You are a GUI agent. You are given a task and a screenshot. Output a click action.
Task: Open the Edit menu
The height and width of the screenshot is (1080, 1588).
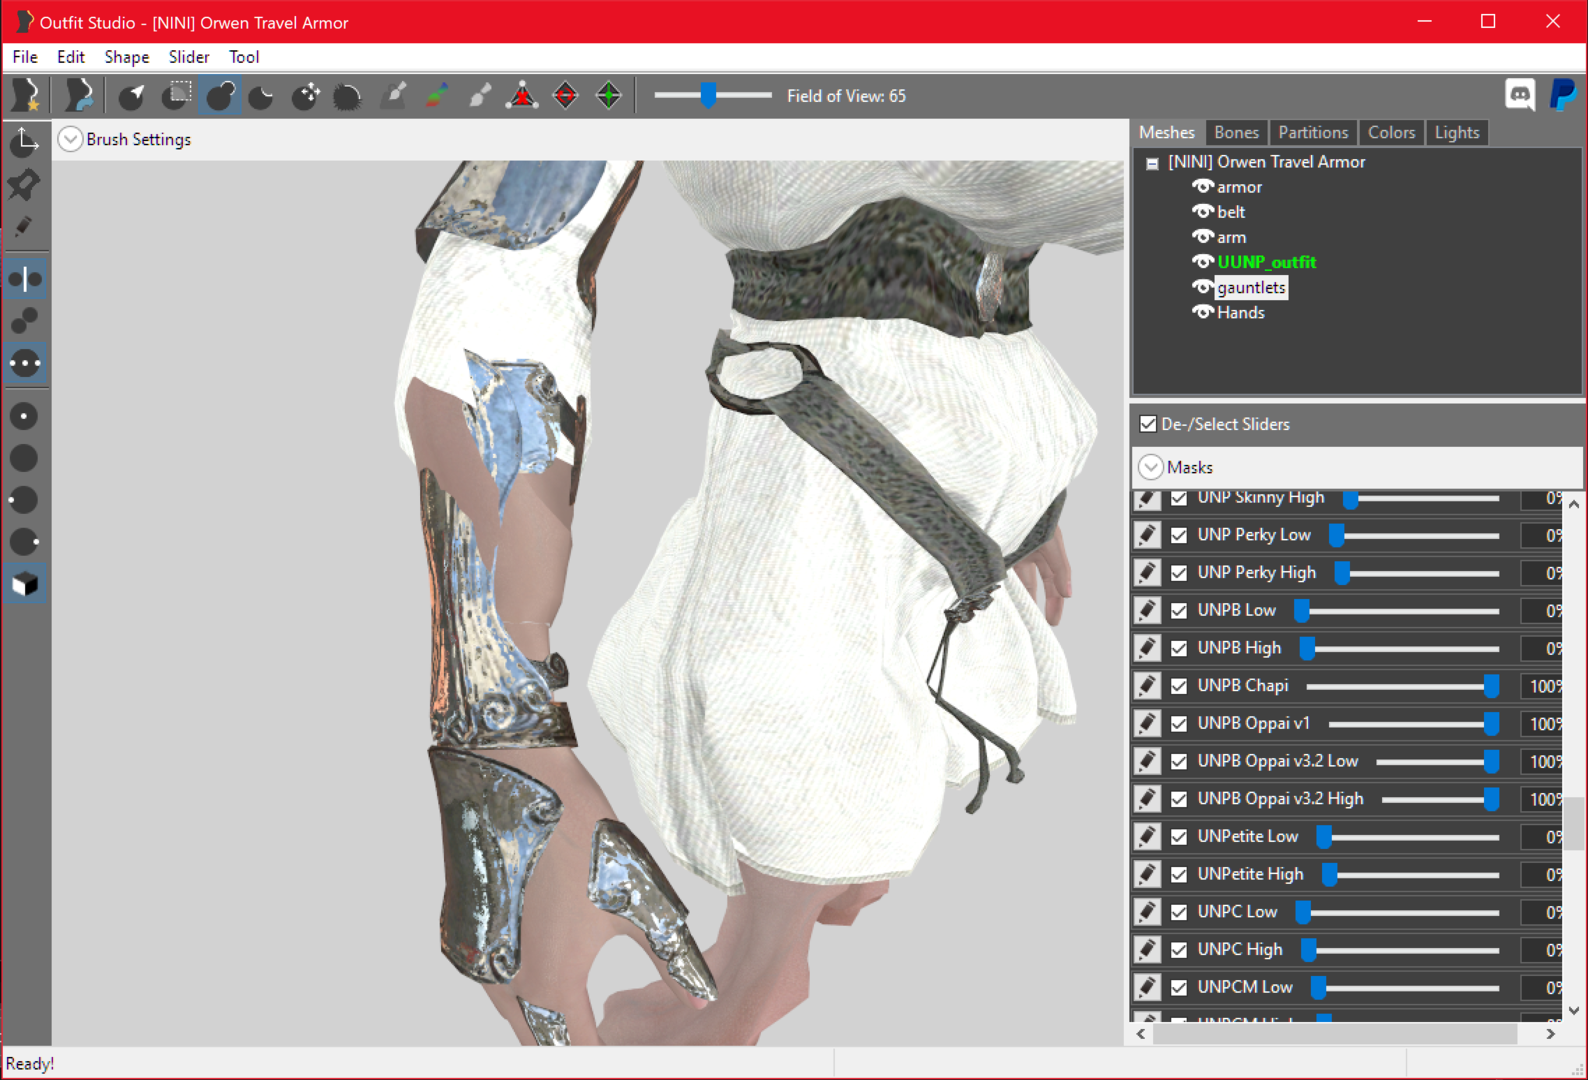tap(71, 57)
